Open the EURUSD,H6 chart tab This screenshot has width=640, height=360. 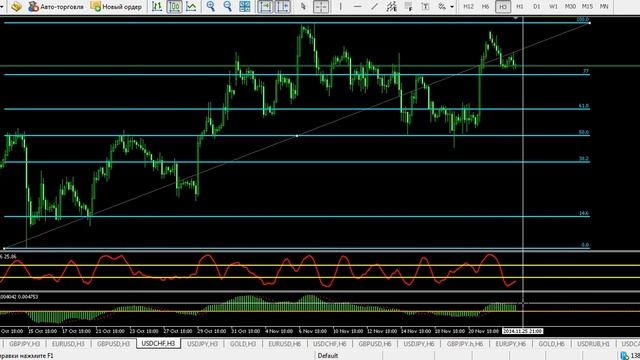click(x=284, y=344)
